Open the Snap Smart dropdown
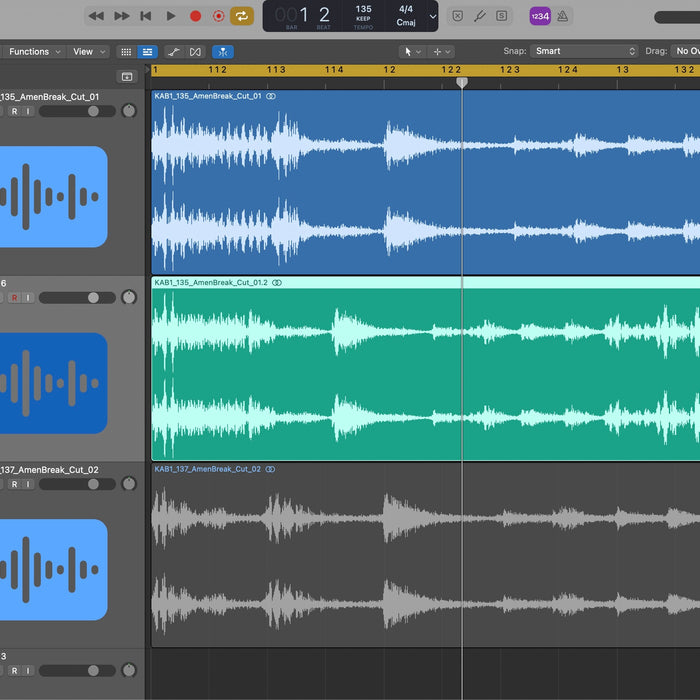 click(584, 51)
